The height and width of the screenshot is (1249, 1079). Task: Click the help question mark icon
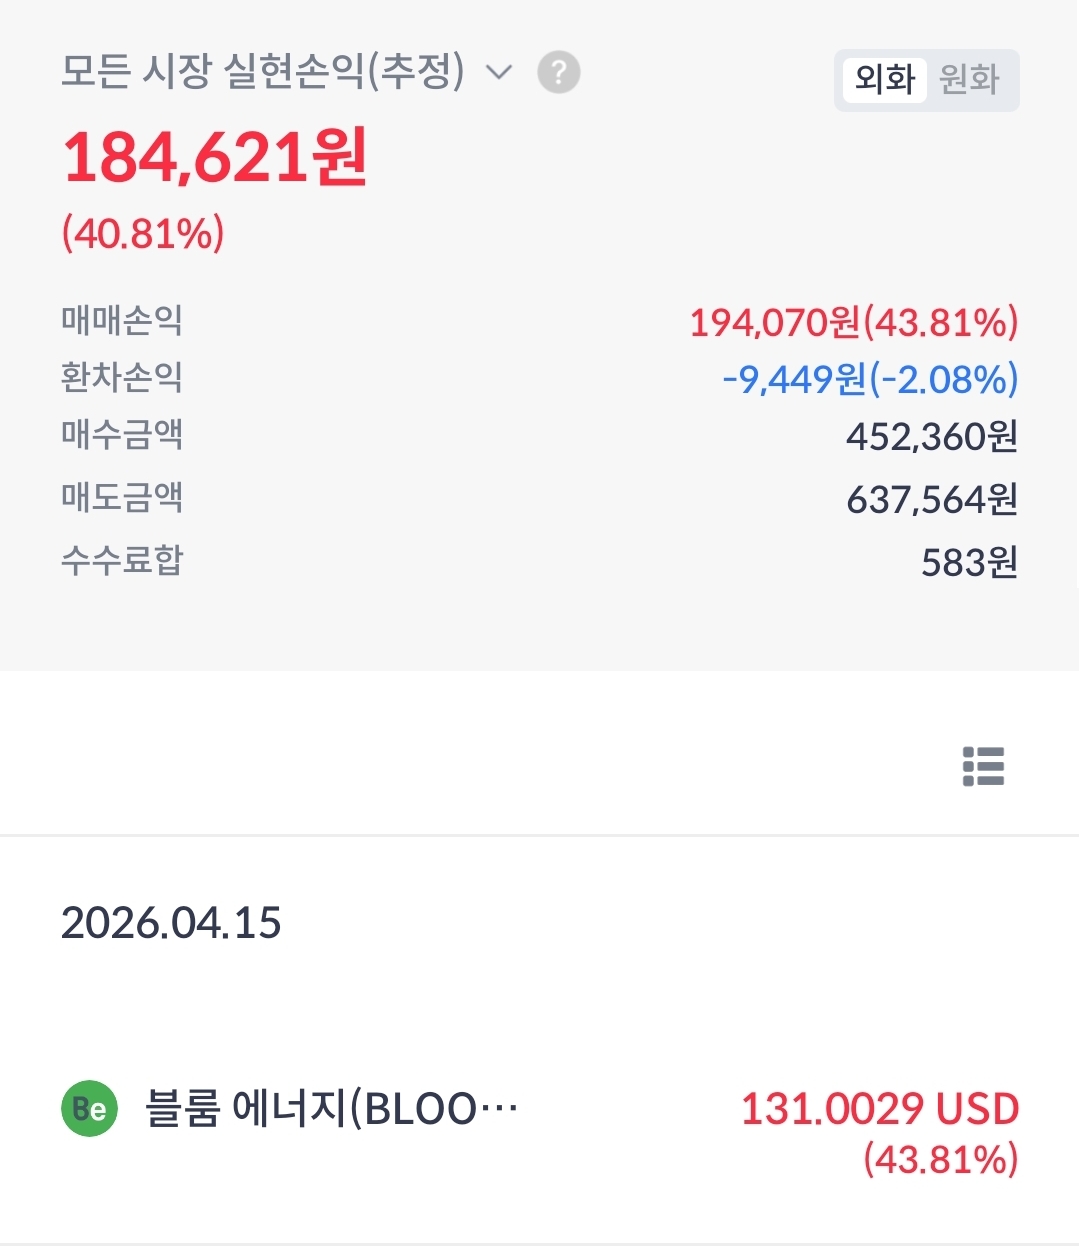559,73
